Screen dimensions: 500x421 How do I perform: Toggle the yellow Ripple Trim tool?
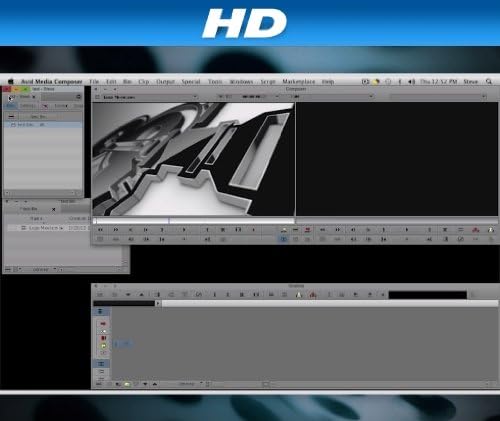click(103, 346)
